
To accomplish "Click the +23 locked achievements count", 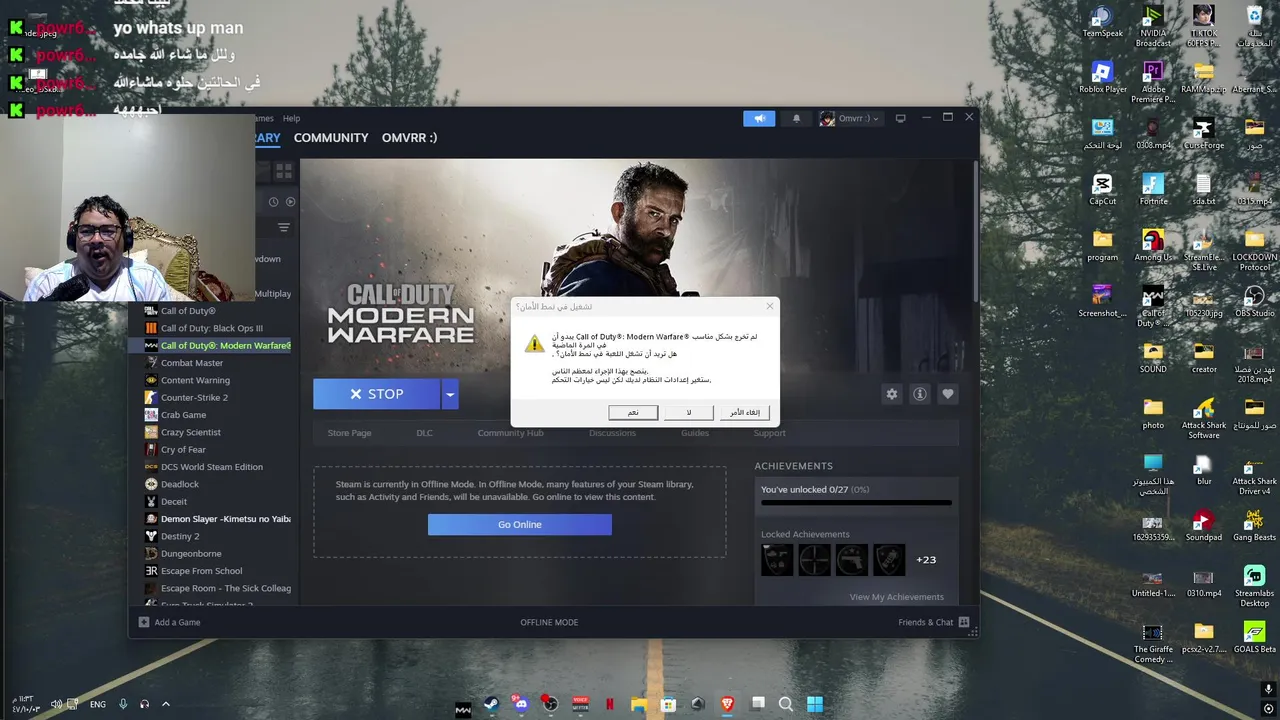I will (926, 560).
